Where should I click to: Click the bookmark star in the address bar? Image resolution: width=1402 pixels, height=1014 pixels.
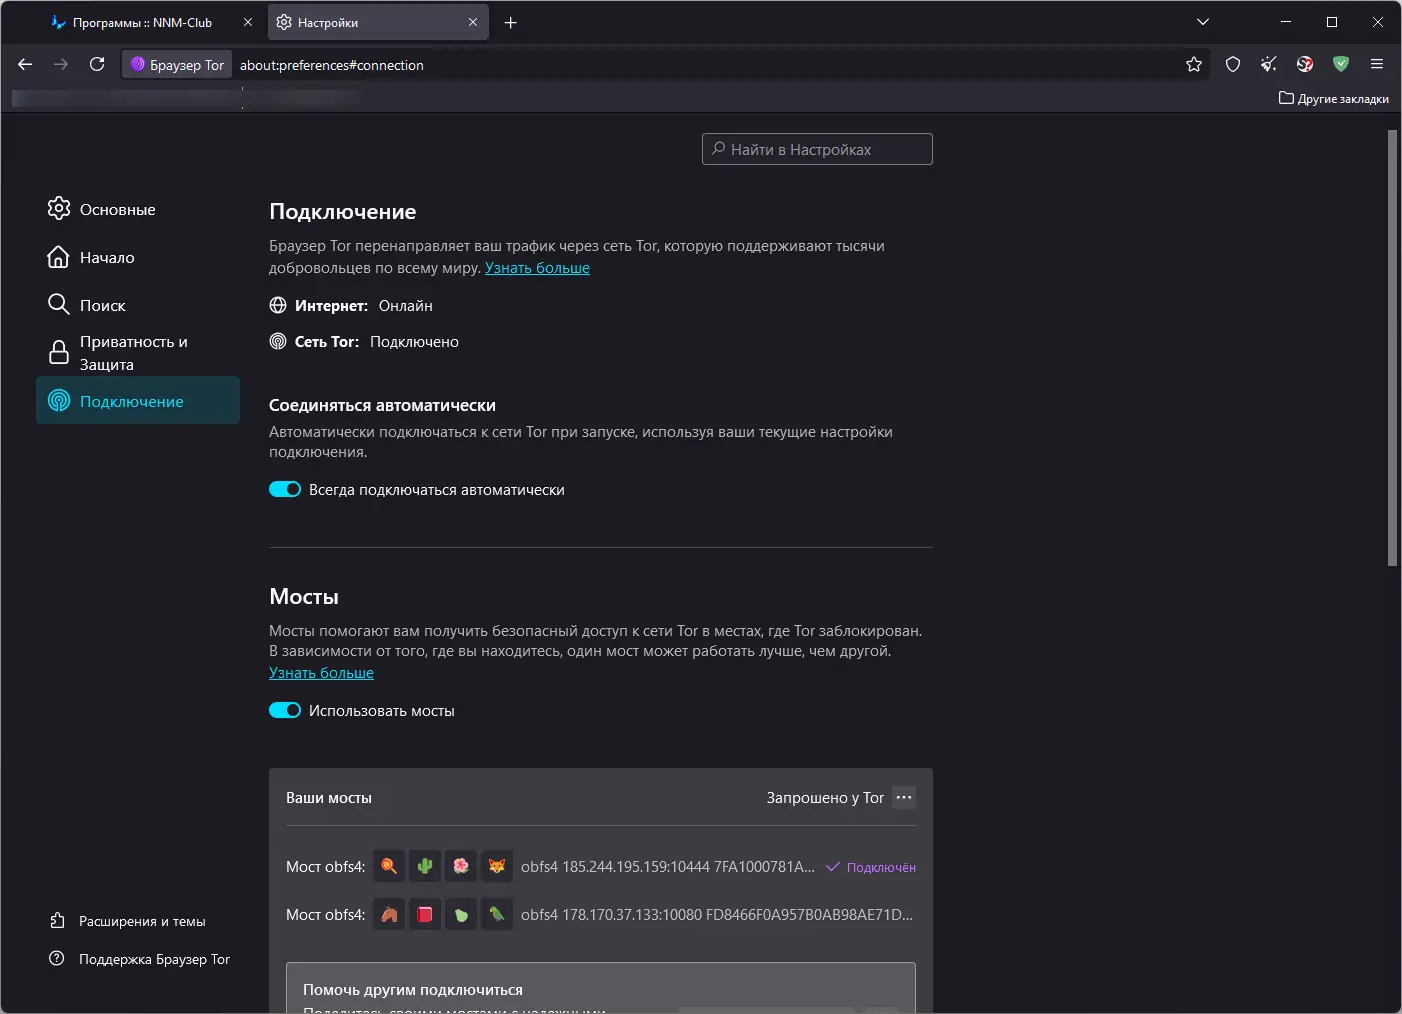tap(1194, 65)
